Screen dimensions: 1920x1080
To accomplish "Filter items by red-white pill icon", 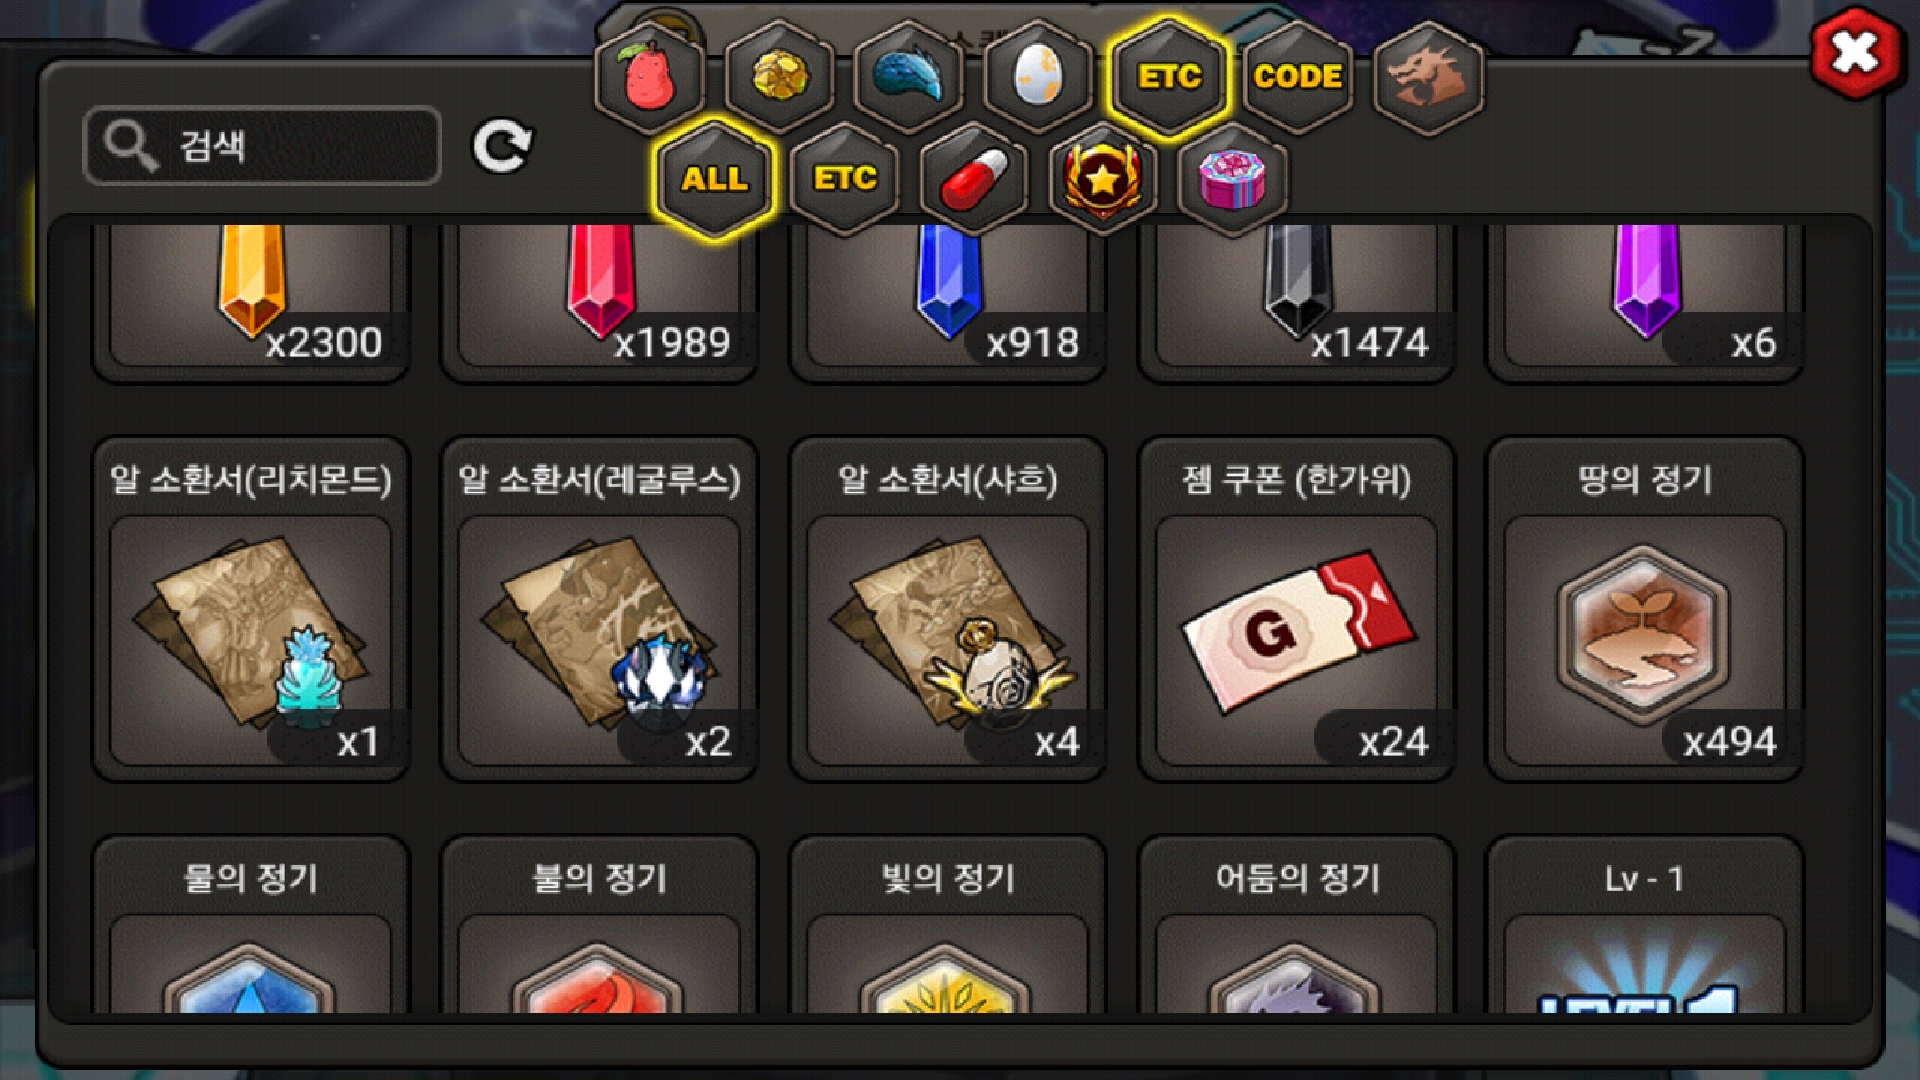I will [973, 179].
